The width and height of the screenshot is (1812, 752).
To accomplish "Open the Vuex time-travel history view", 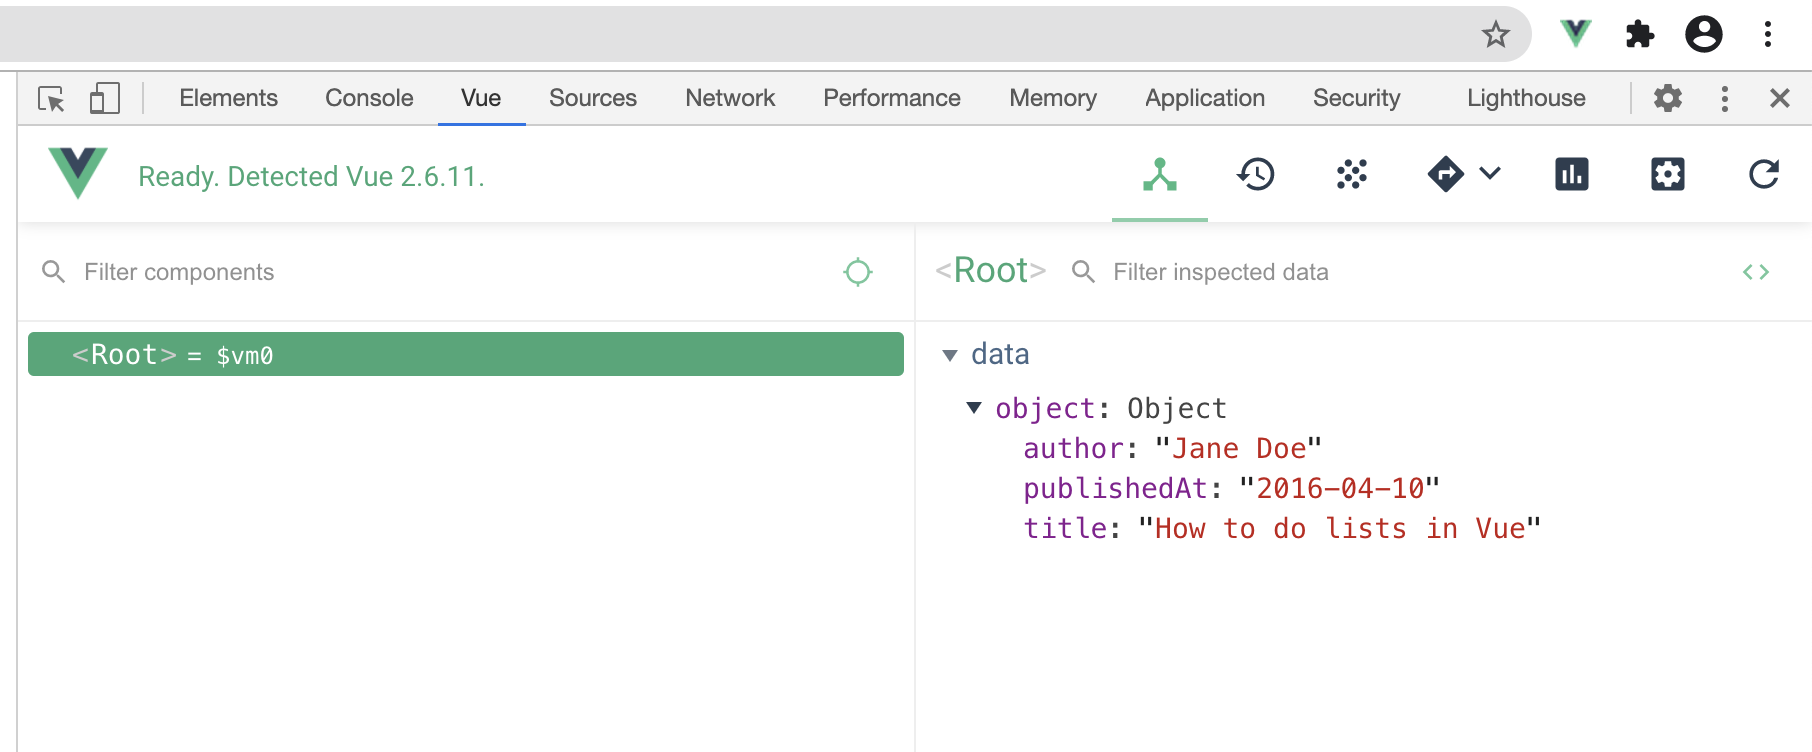I will (x=1255, y=175).
